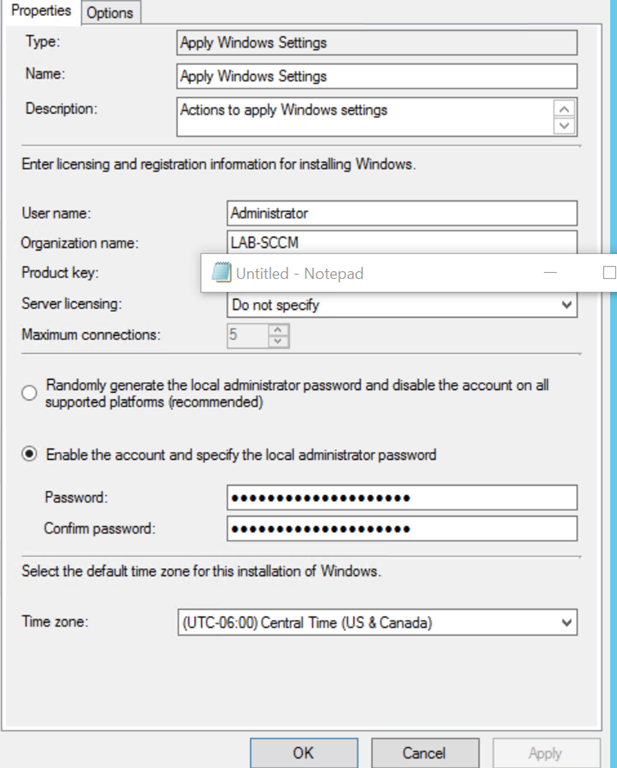Click the Organization name field
The width and height of the screenshot is (617, 768).
(x=402, y=242)
